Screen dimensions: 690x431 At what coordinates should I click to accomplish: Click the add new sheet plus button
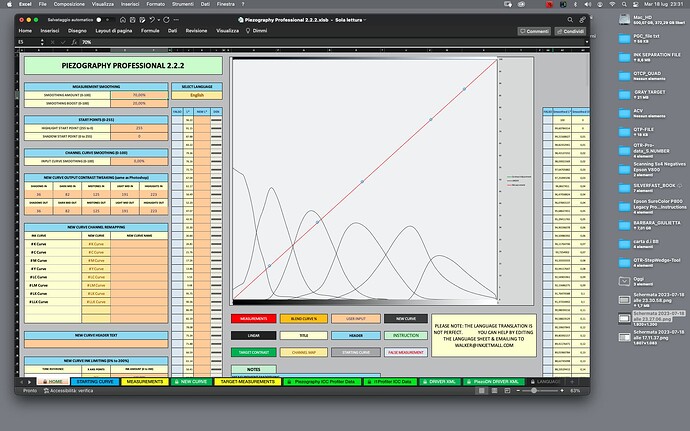(572, 382)
